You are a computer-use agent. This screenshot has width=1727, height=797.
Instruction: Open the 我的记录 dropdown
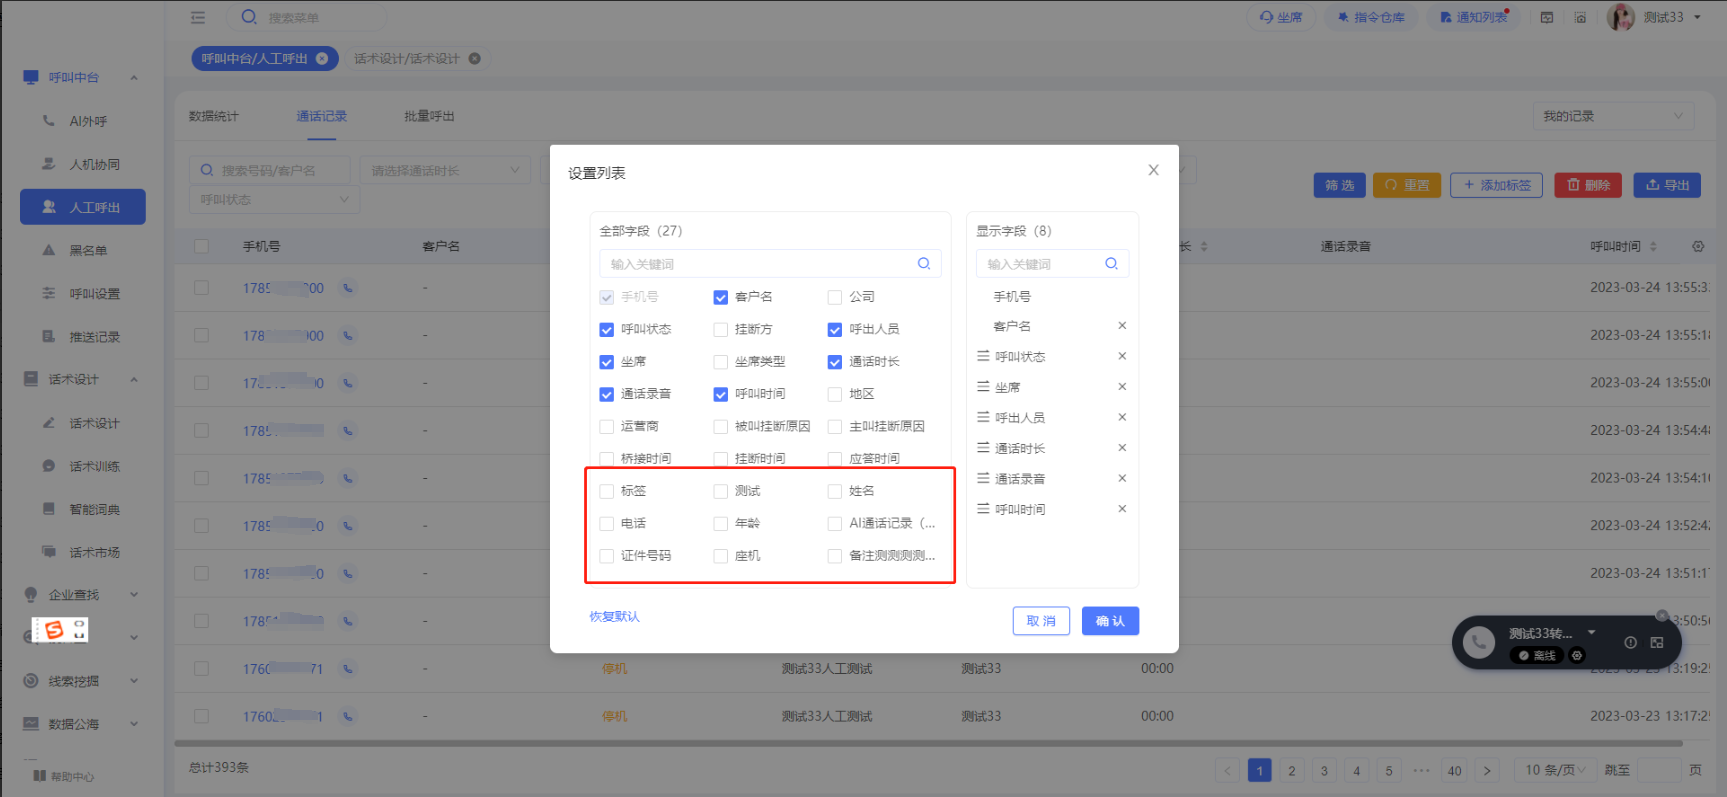pos(1612,116)
